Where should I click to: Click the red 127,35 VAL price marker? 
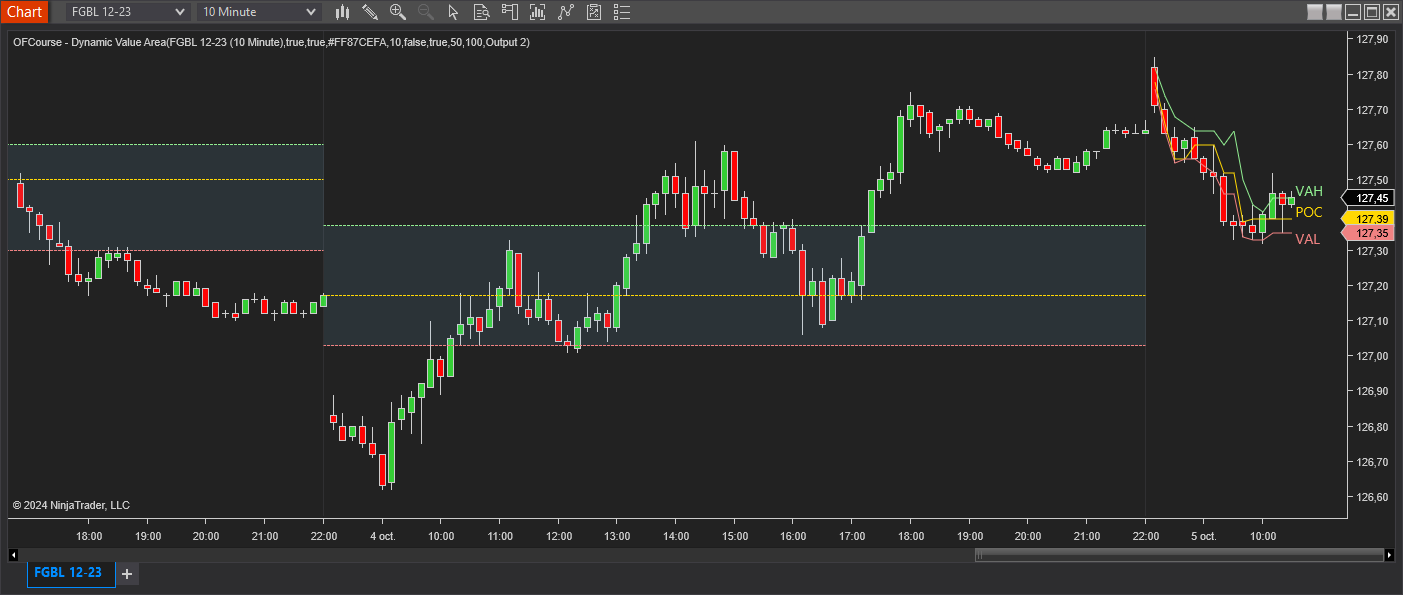click(1369, 233)
